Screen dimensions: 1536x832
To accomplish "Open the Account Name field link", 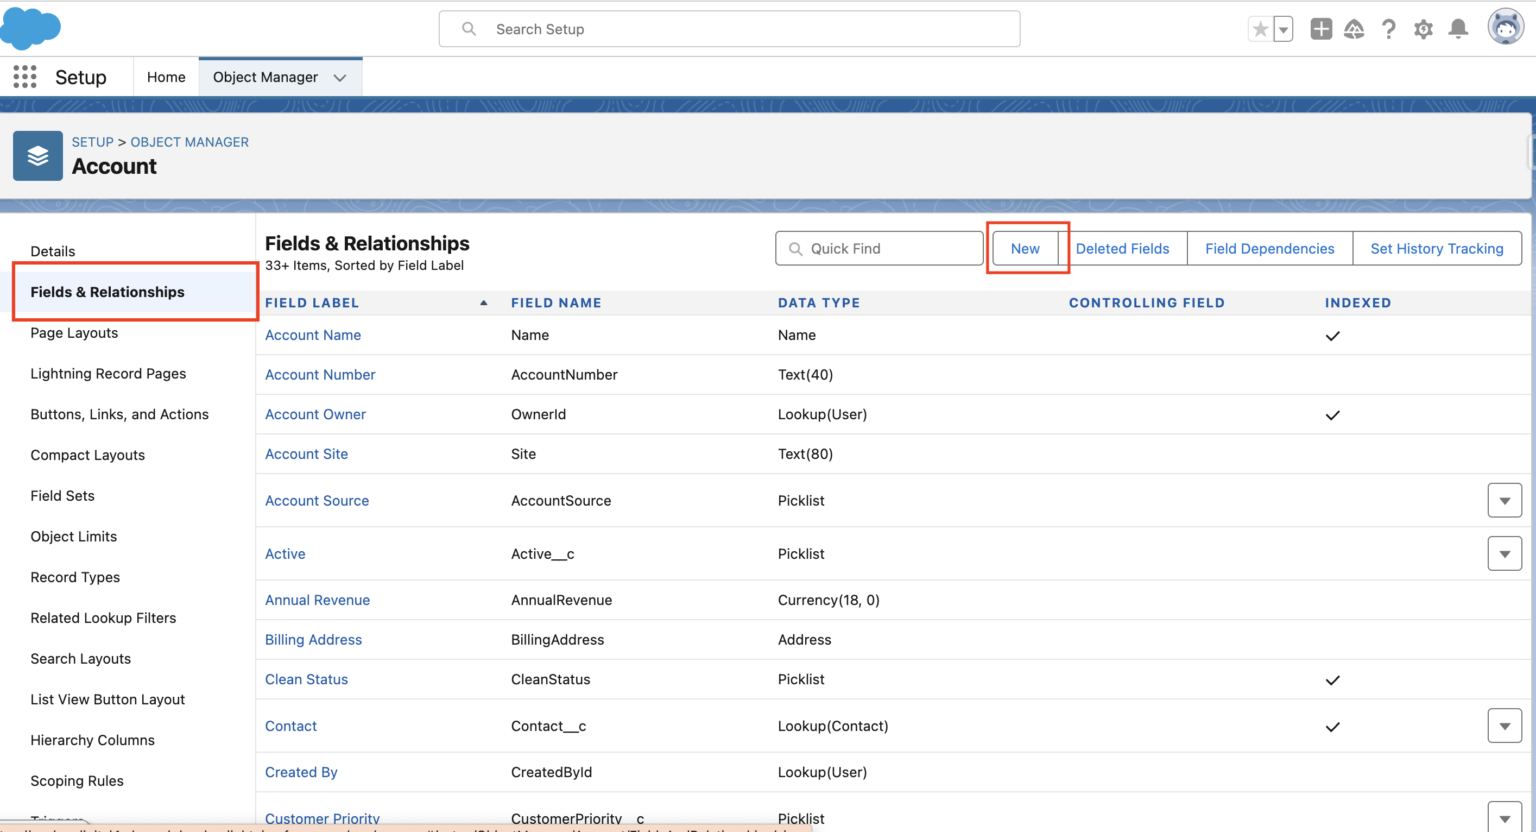I will click(313, 335).
